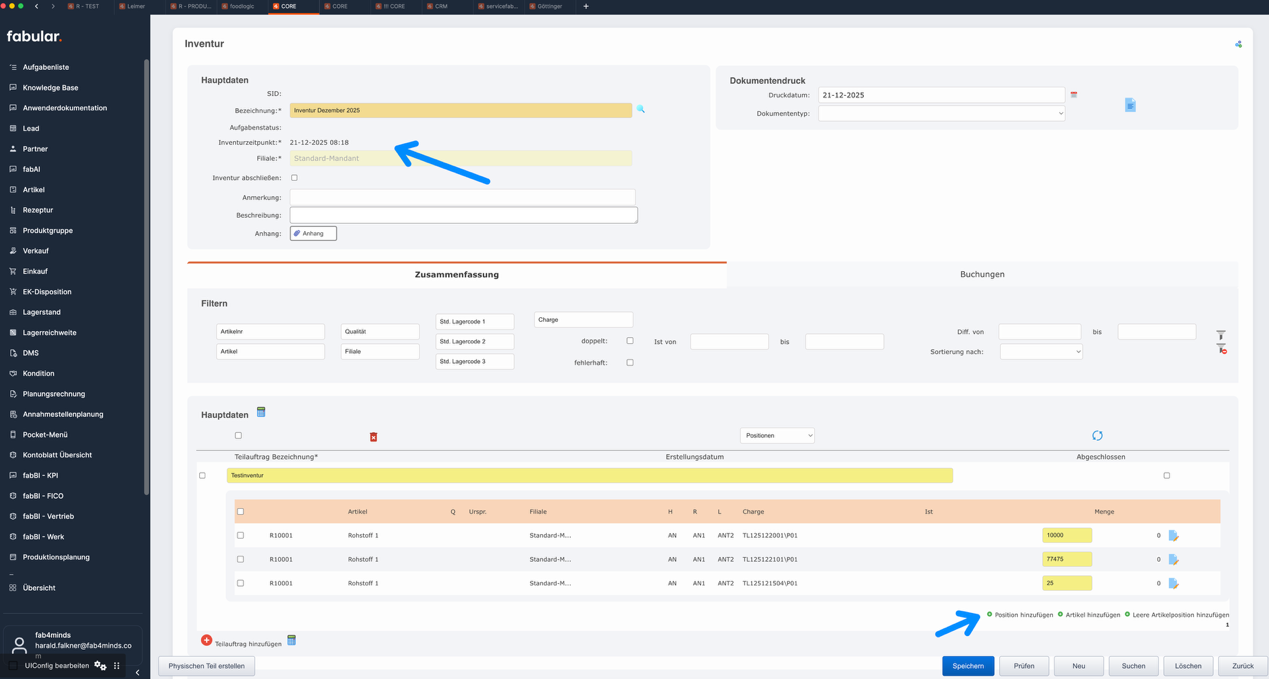The image size is (1269, 679).
Task: Click the blue print document icon
Action: 1130,105
